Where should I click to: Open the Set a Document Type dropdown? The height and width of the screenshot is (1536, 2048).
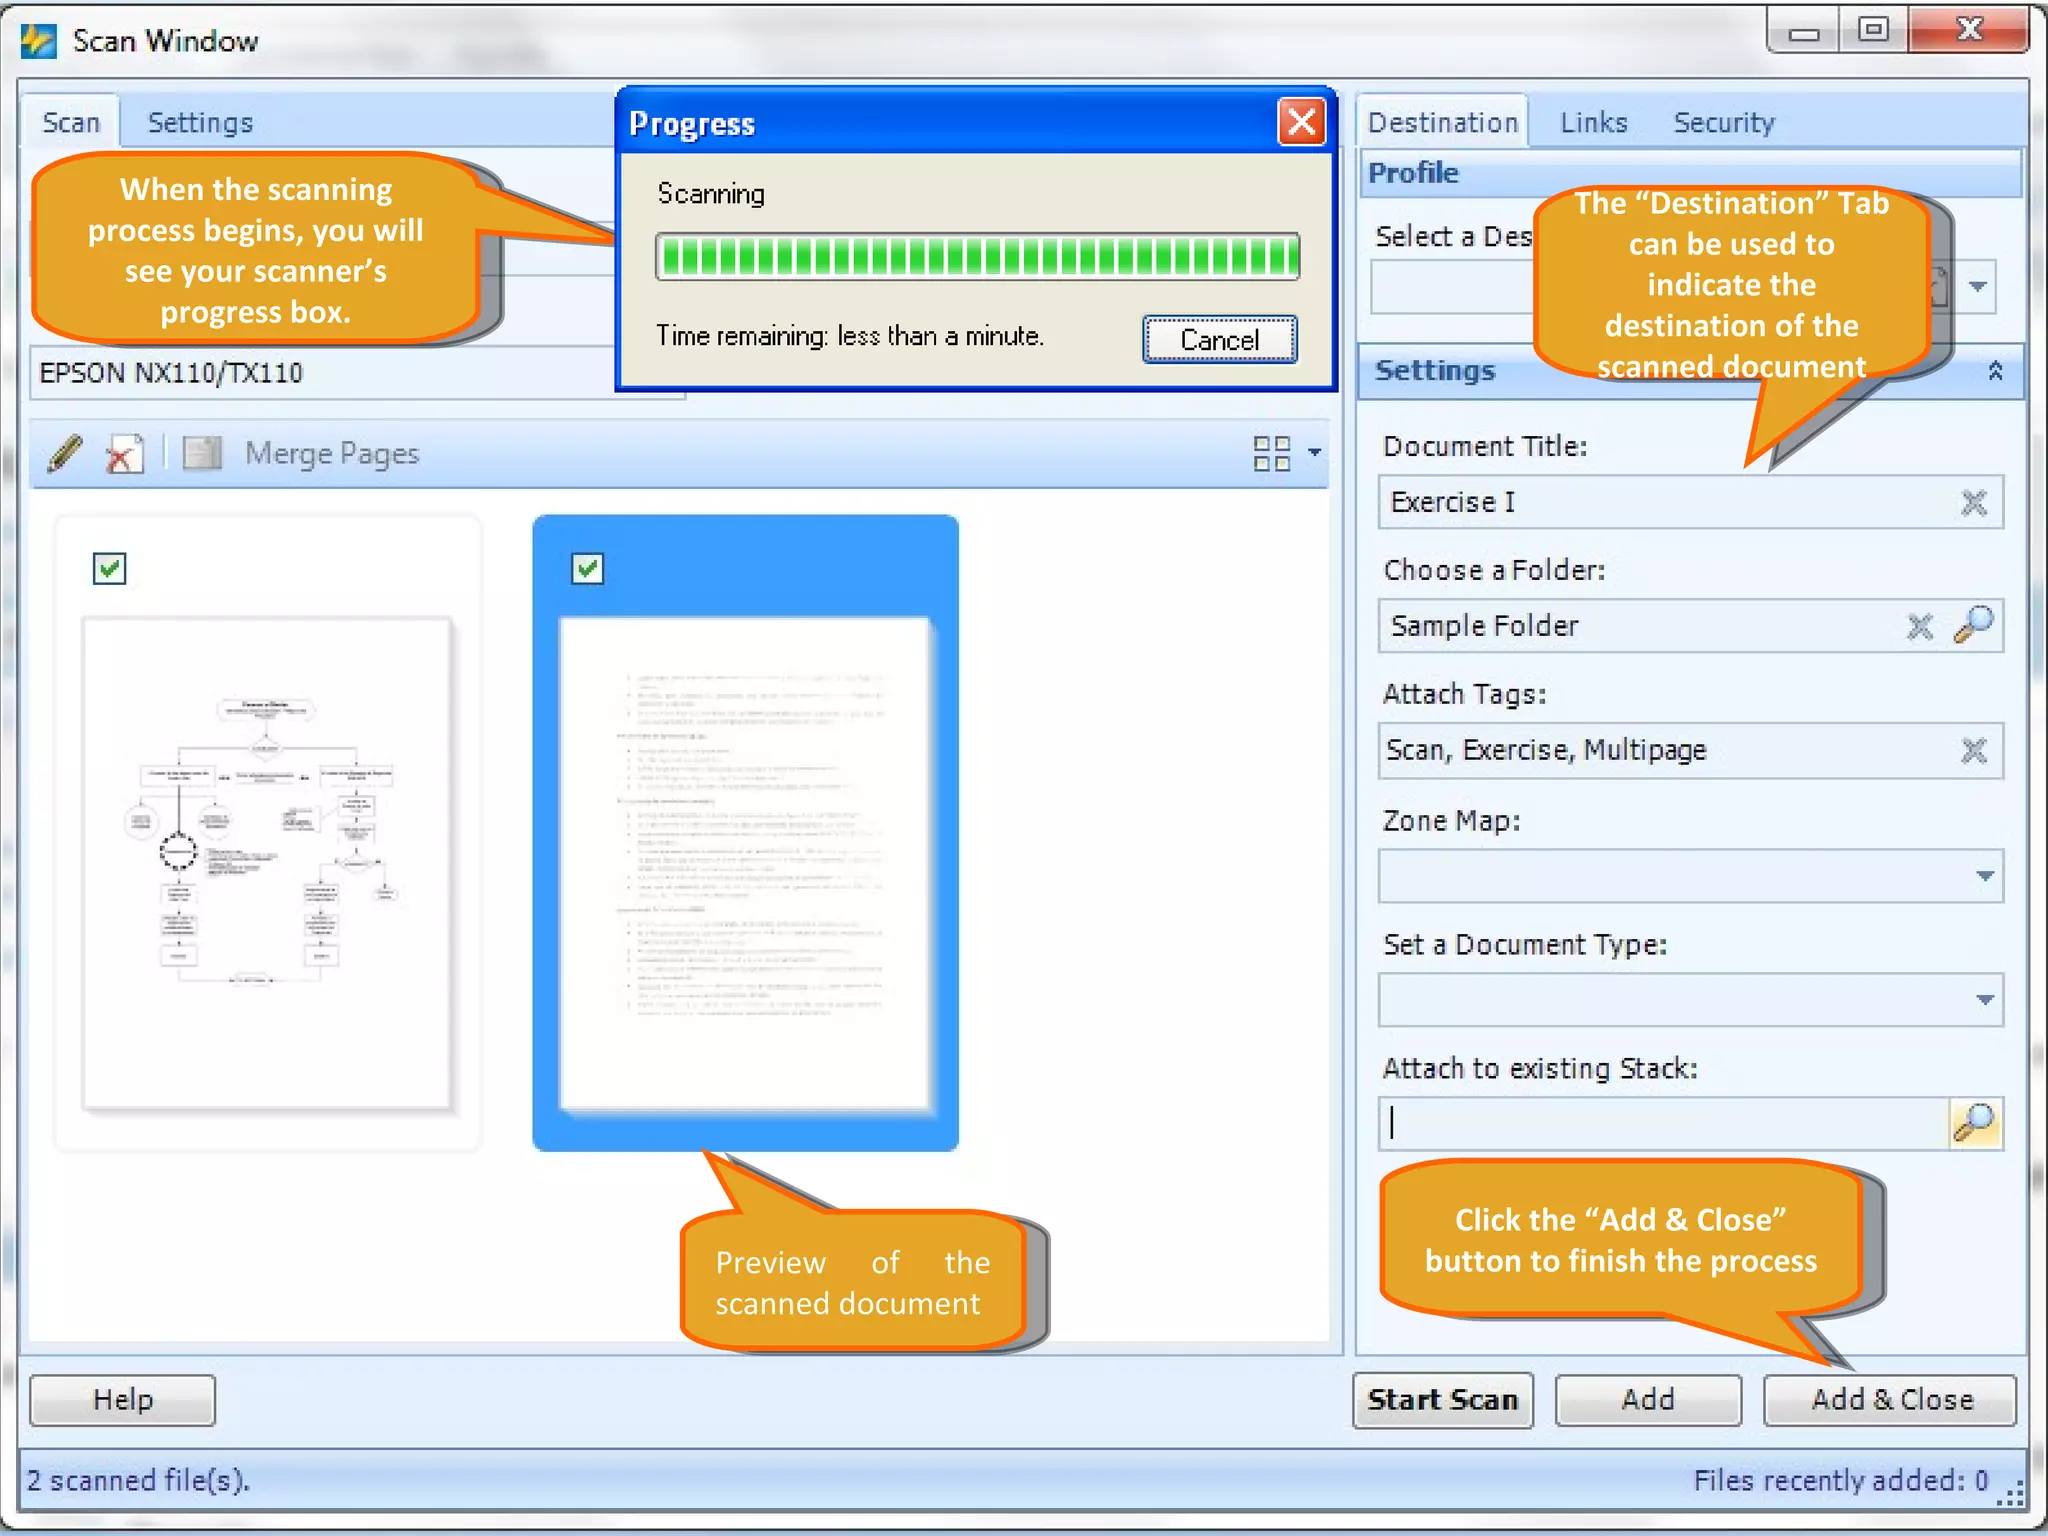(x=1985, y=1000)
